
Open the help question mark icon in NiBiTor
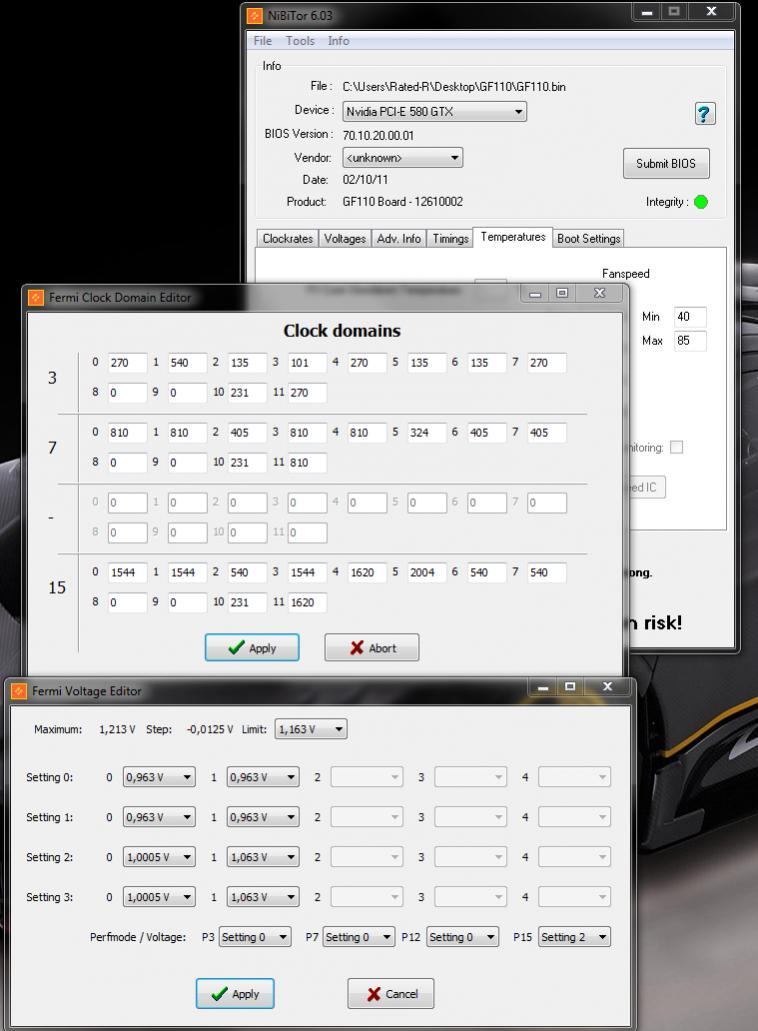[x=705, y=114]
